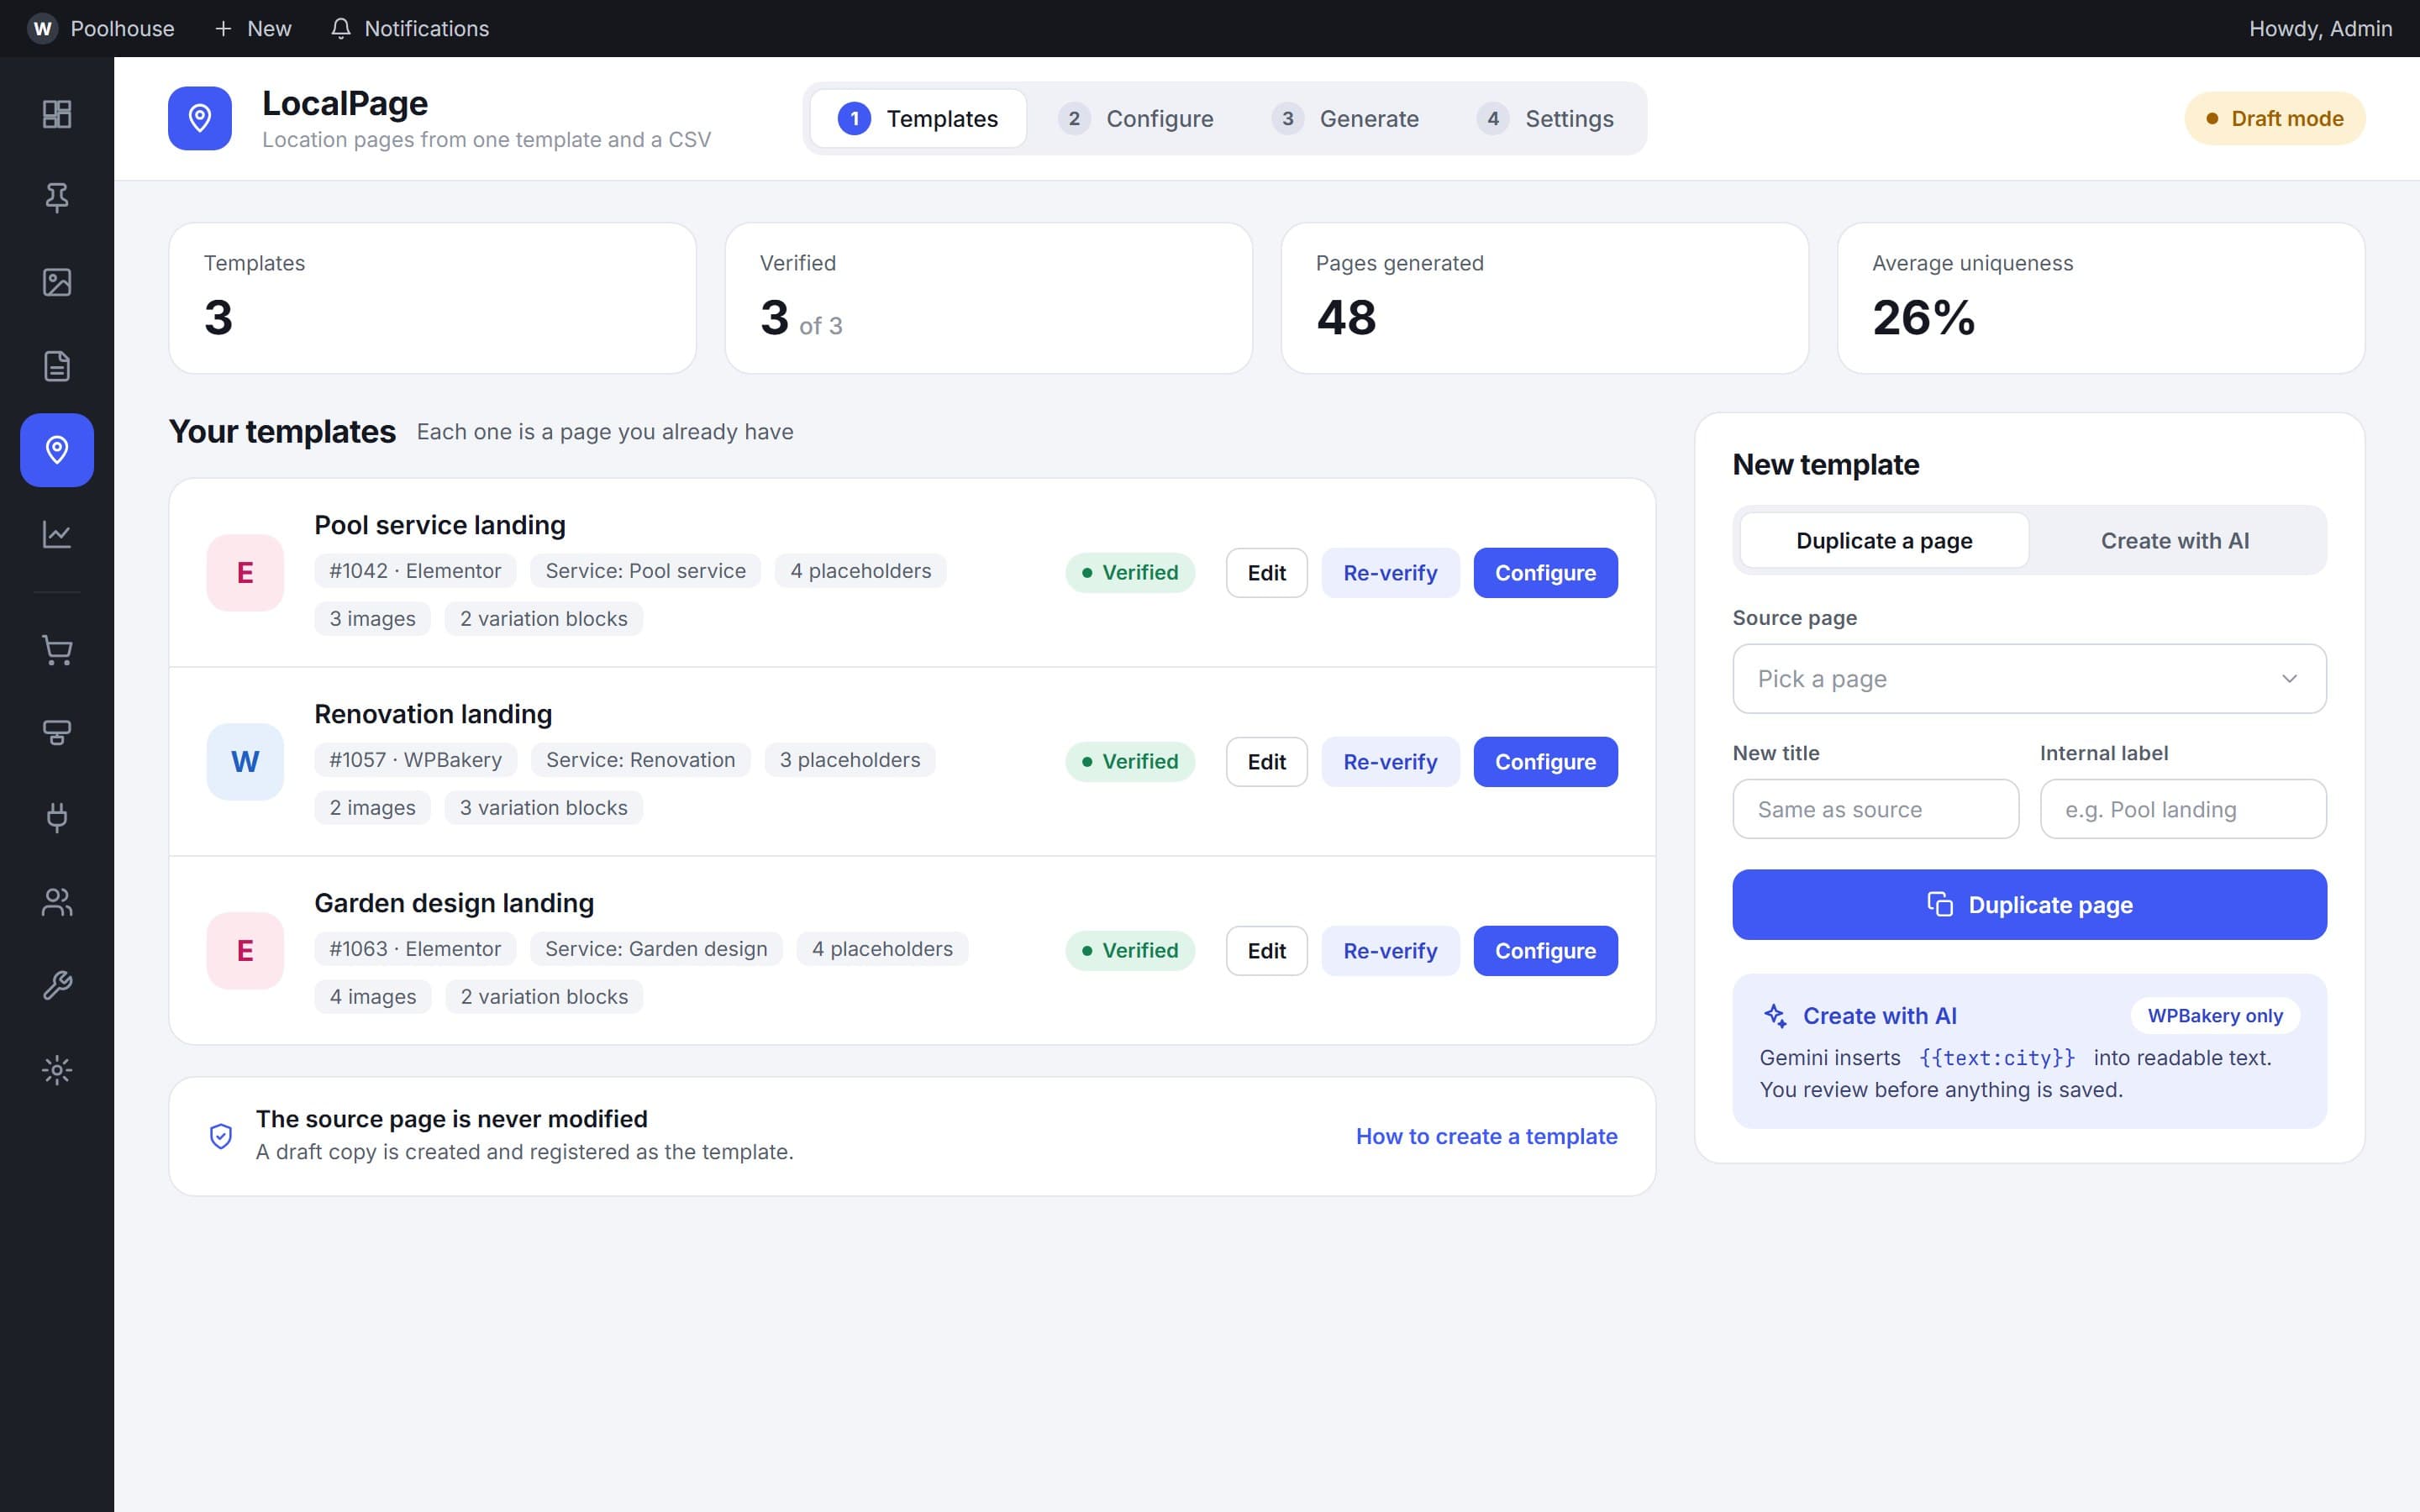Image resolution: width=2420 pixels, height=1512 pixels.
Task: Open the pin Posts icon in sidebar
Action: point(57,198)
